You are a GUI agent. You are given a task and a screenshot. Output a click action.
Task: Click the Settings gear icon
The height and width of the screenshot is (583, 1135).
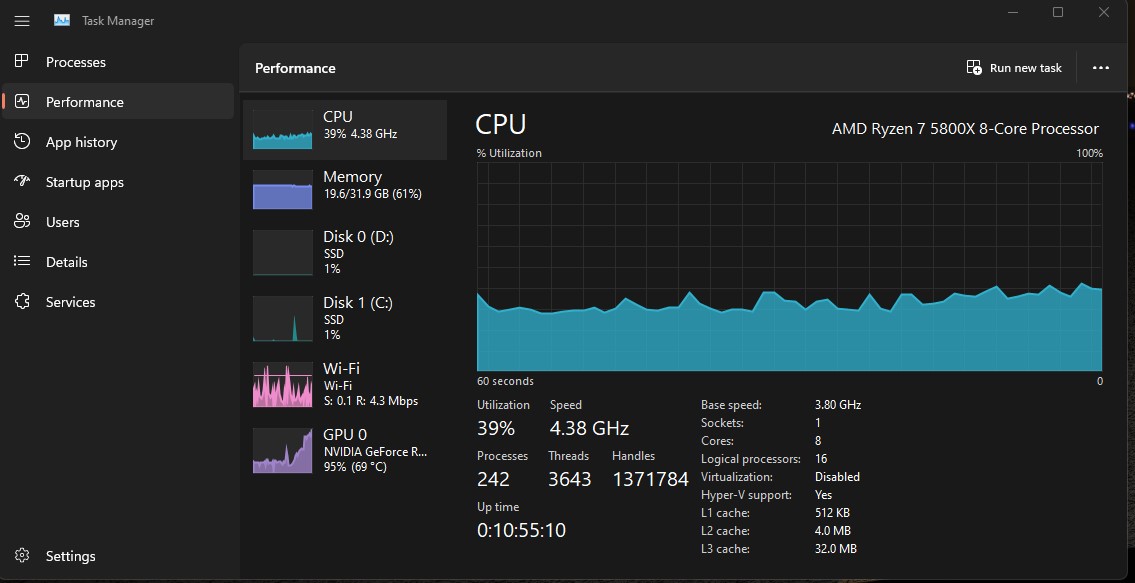click(22, 555)
